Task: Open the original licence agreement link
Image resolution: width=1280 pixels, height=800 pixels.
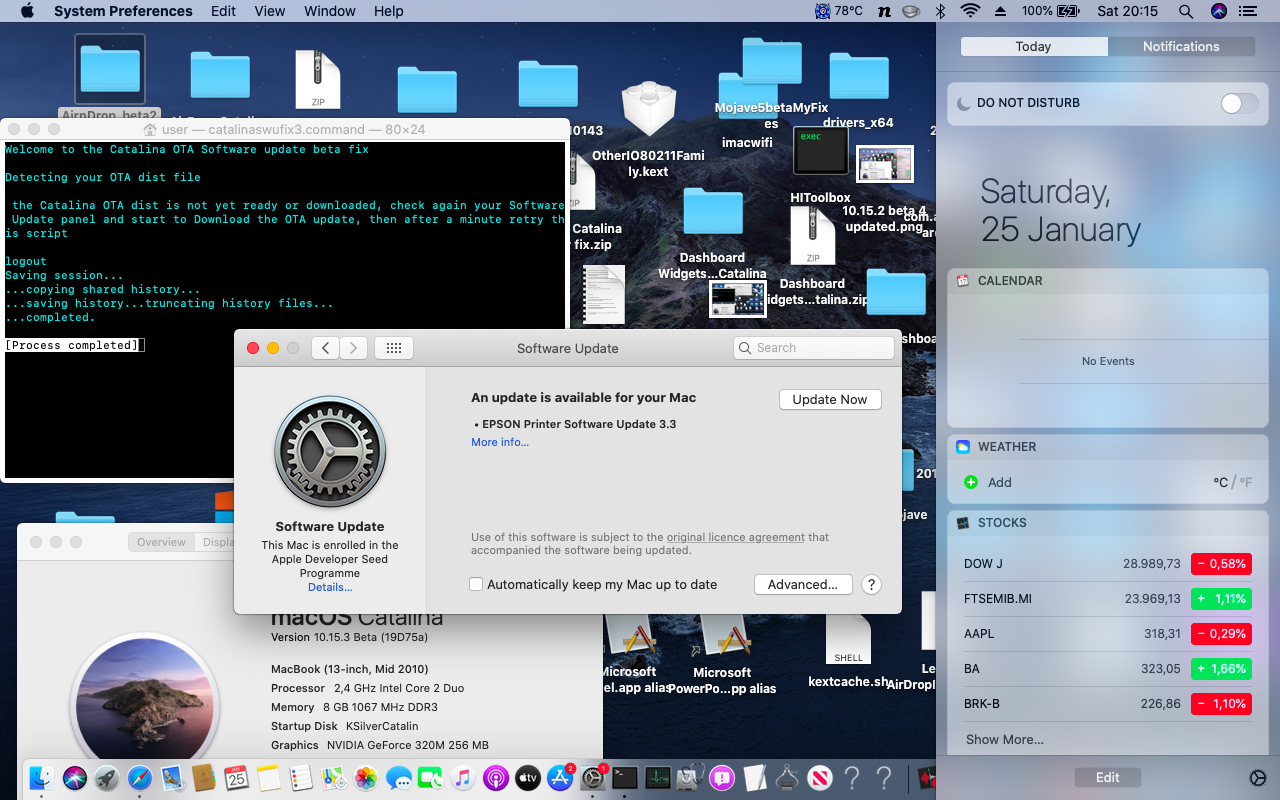Action: tap(736, 537)
